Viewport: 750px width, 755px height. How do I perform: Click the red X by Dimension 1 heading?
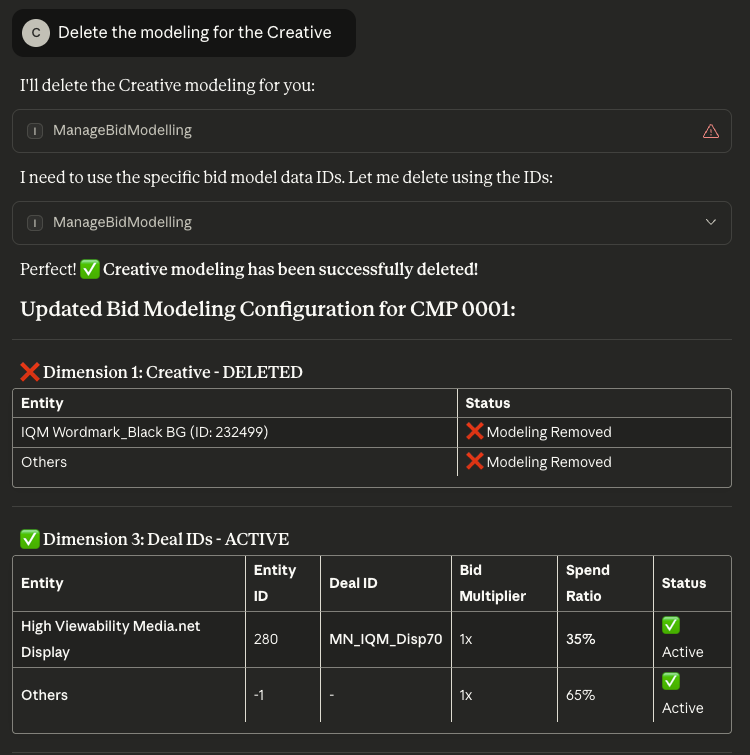[x=30, y=372]
